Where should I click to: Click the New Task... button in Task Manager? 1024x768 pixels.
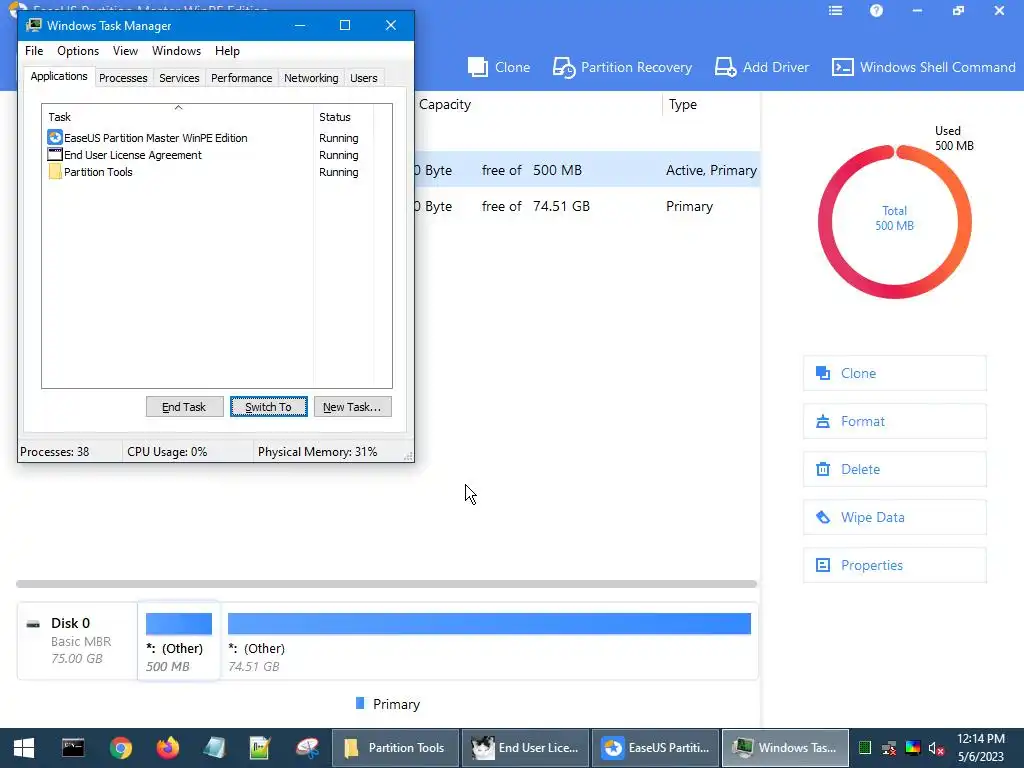(352, 407)
